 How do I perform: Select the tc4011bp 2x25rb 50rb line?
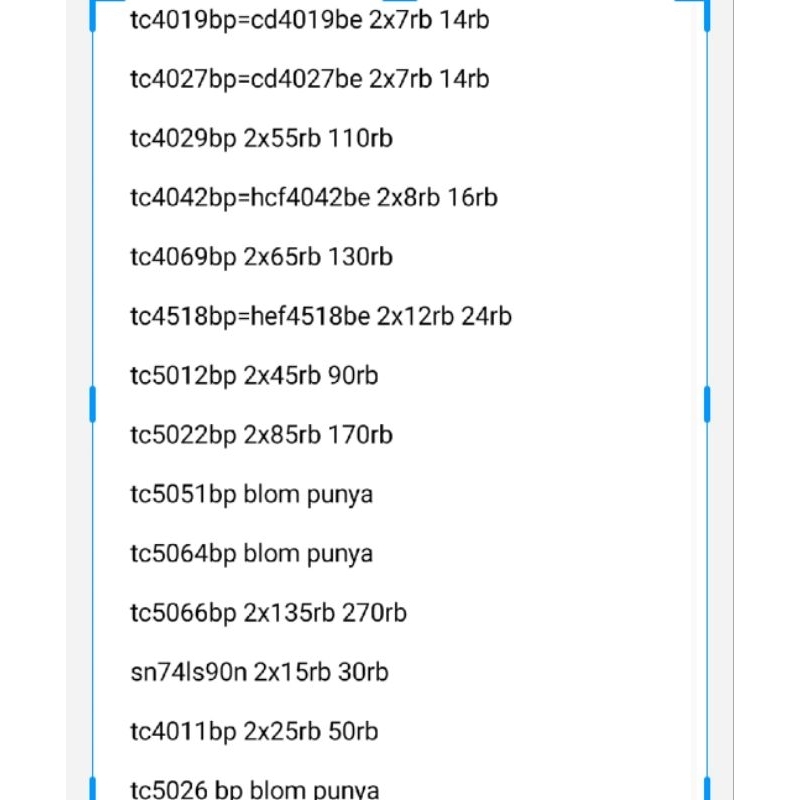[254, 732]
